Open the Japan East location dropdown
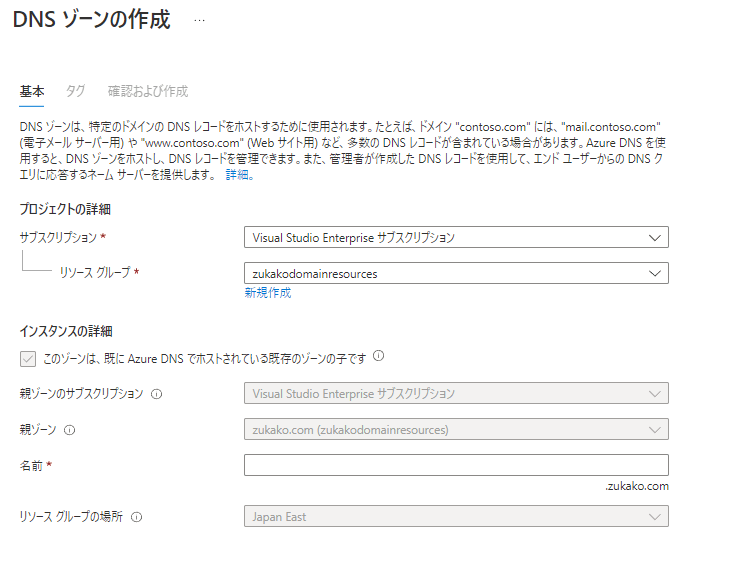Image resolution: width=756 pixels, height=562 pixels. tap(456, 516)
